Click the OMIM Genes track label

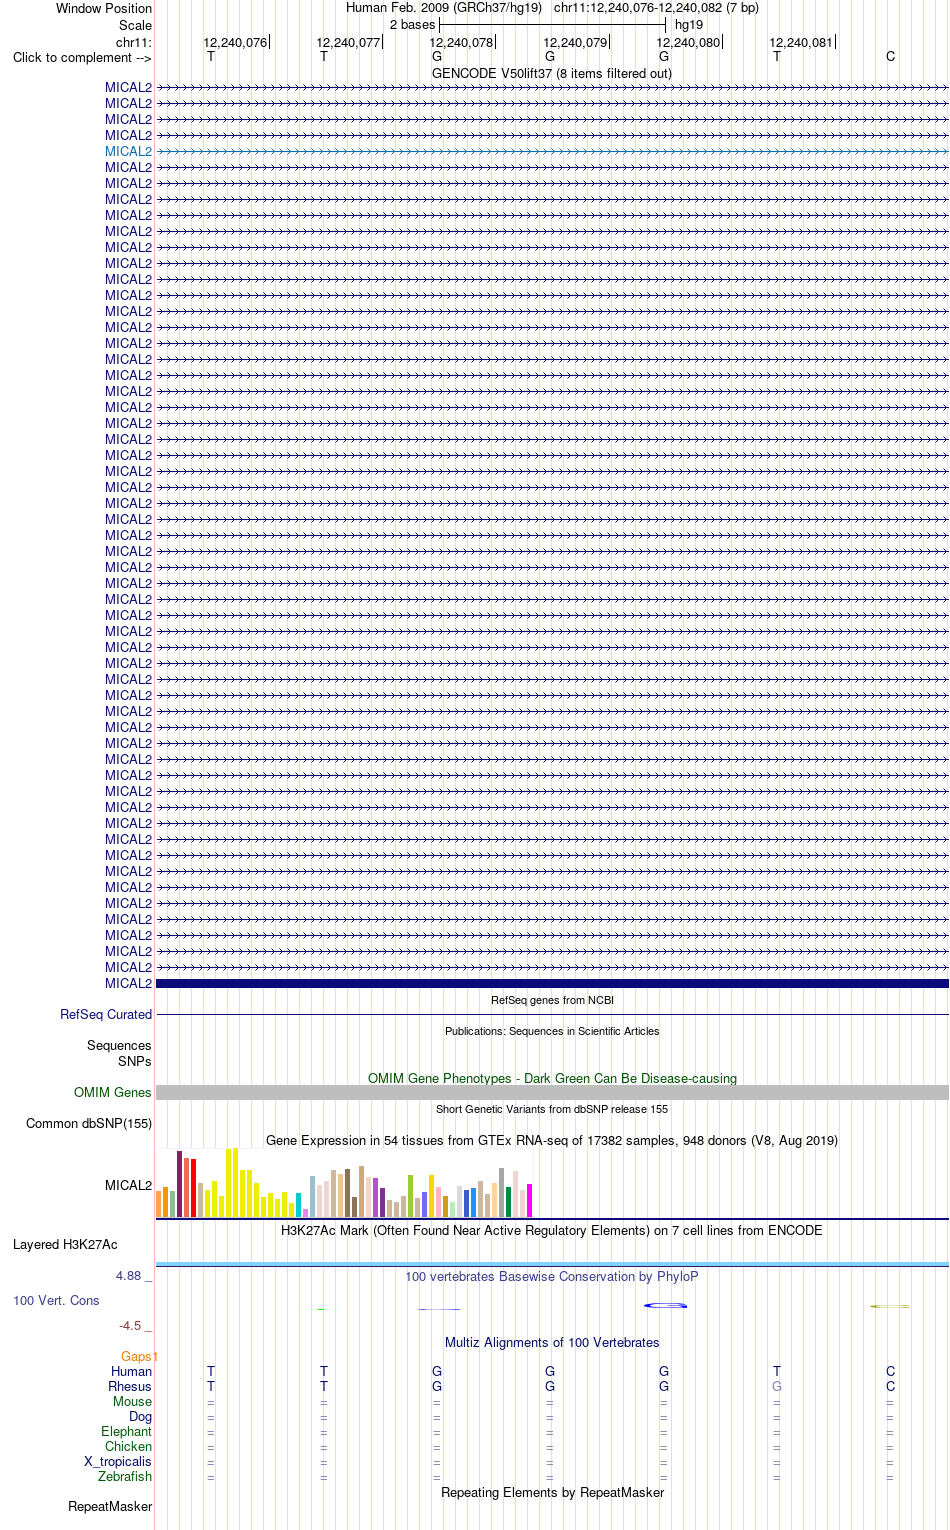pyautogui.click(x=113, y=1093)
